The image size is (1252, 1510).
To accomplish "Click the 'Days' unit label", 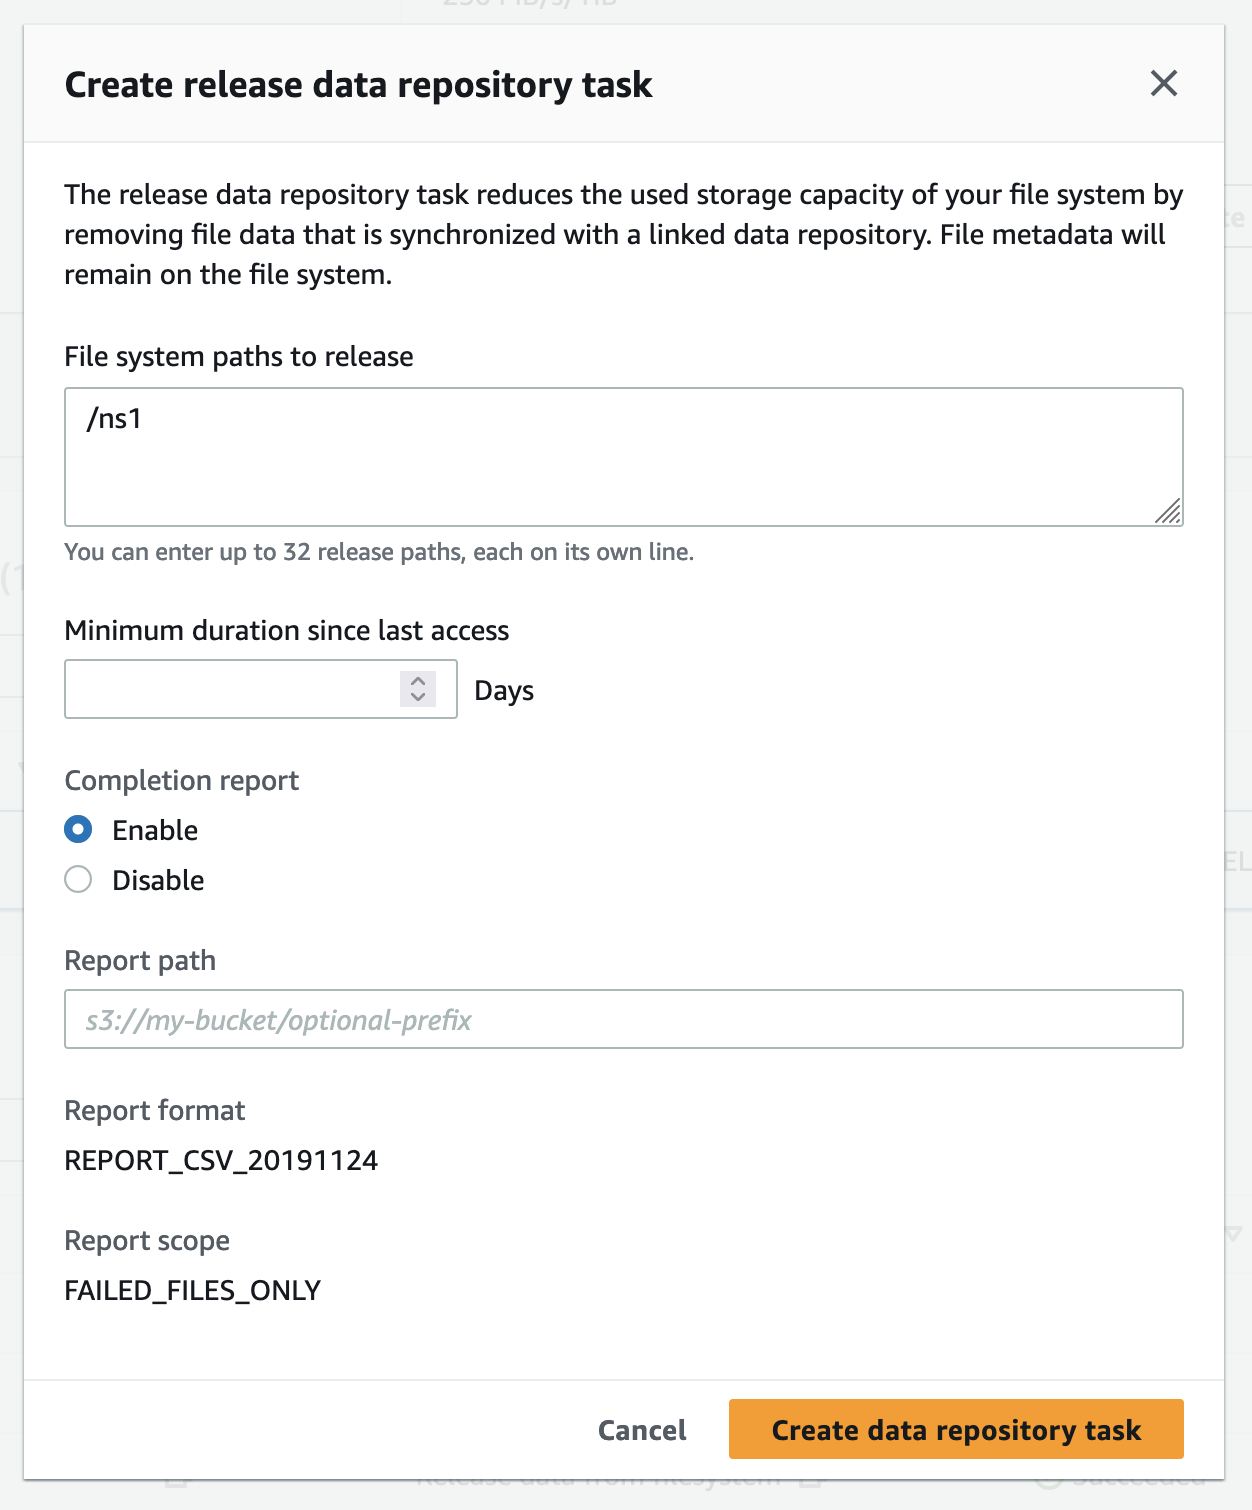I will pos(504,691).
